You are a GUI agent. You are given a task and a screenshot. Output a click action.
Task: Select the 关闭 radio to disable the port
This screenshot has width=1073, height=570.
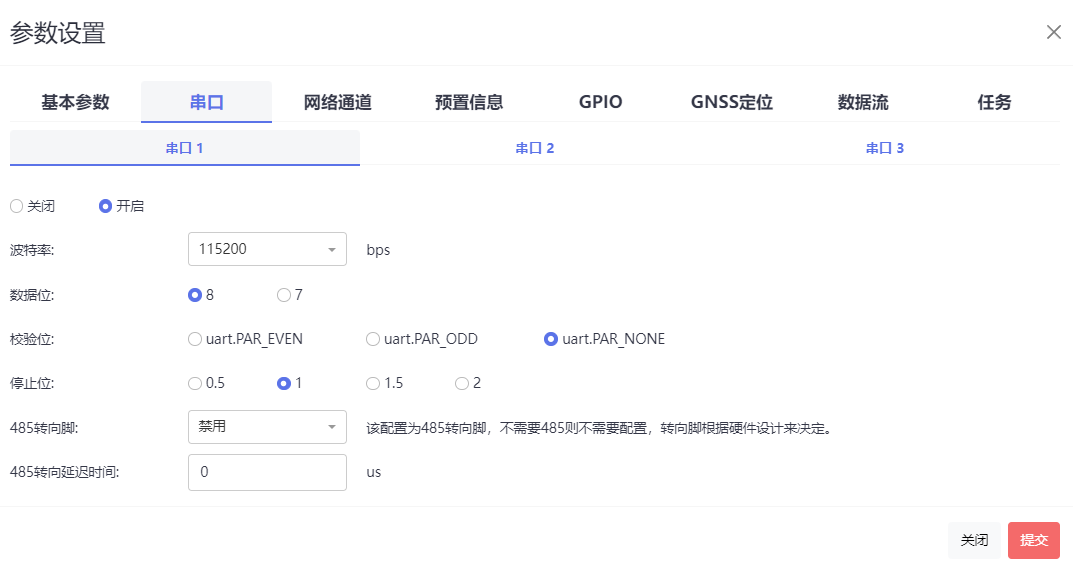[x=16, y=206]
